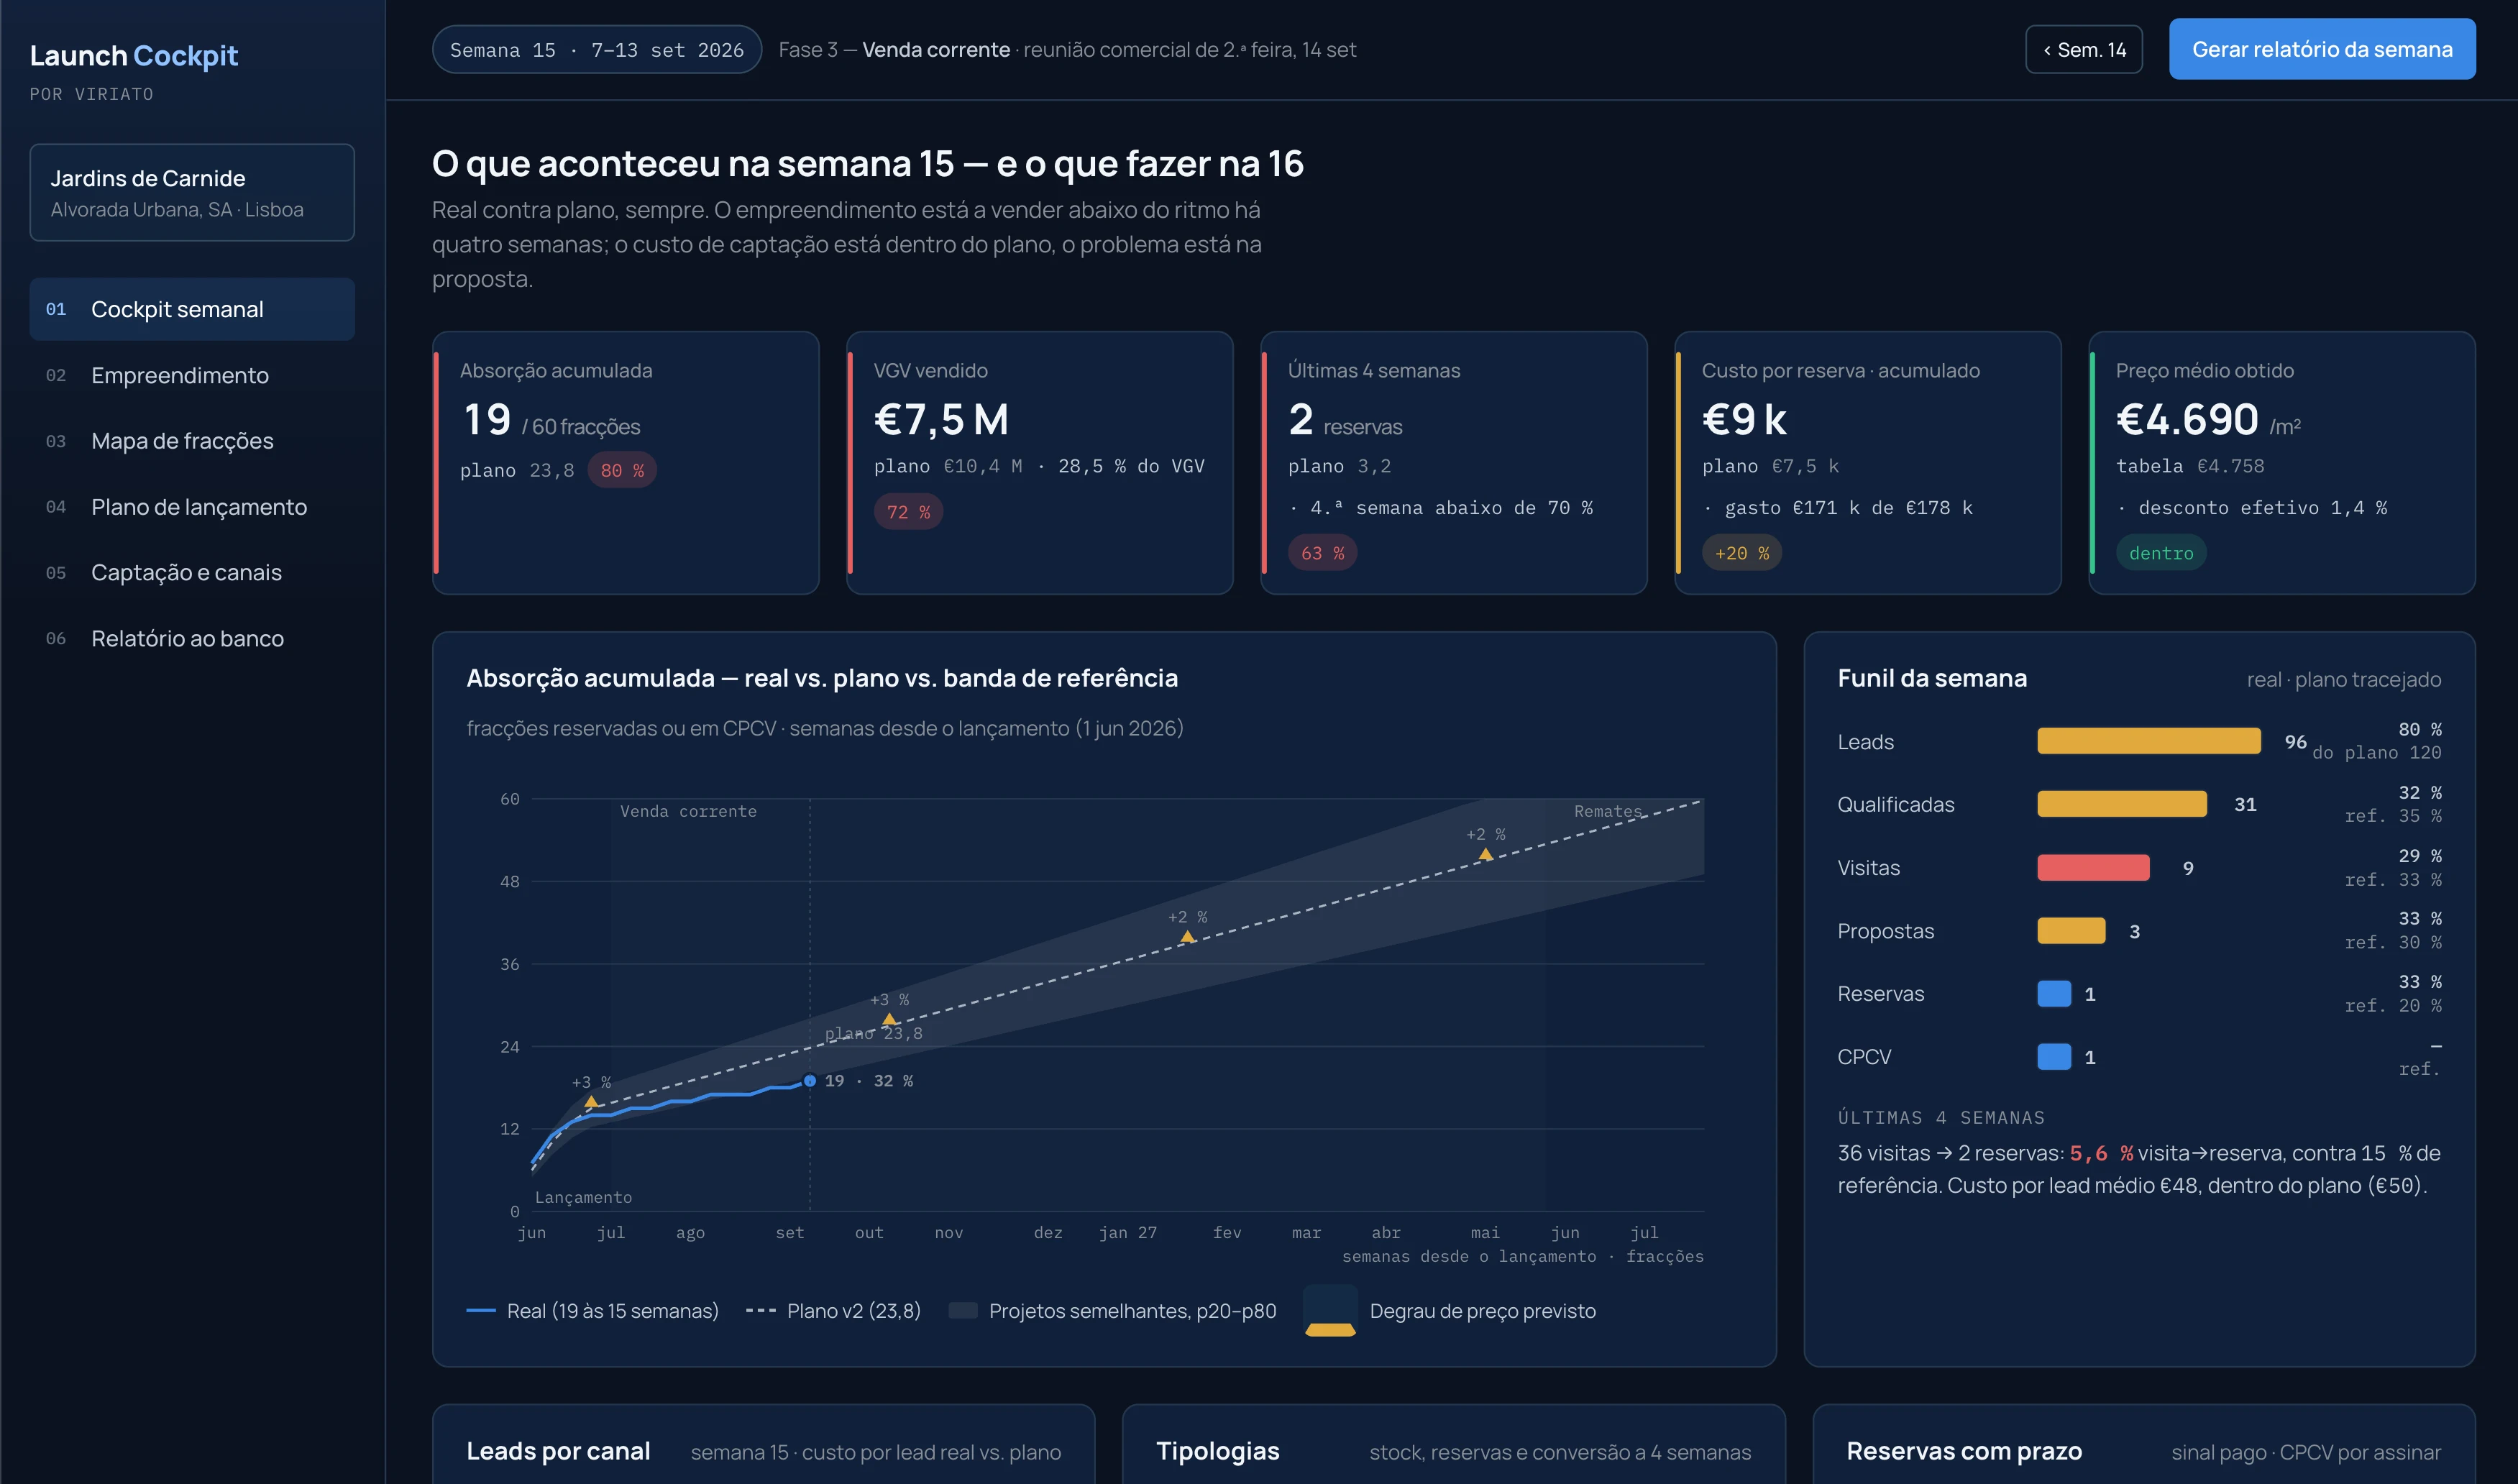Click the 5,6 % conversion figure
2518x1484 pixels.
pyautogui.click(x=2101, y=1153)
